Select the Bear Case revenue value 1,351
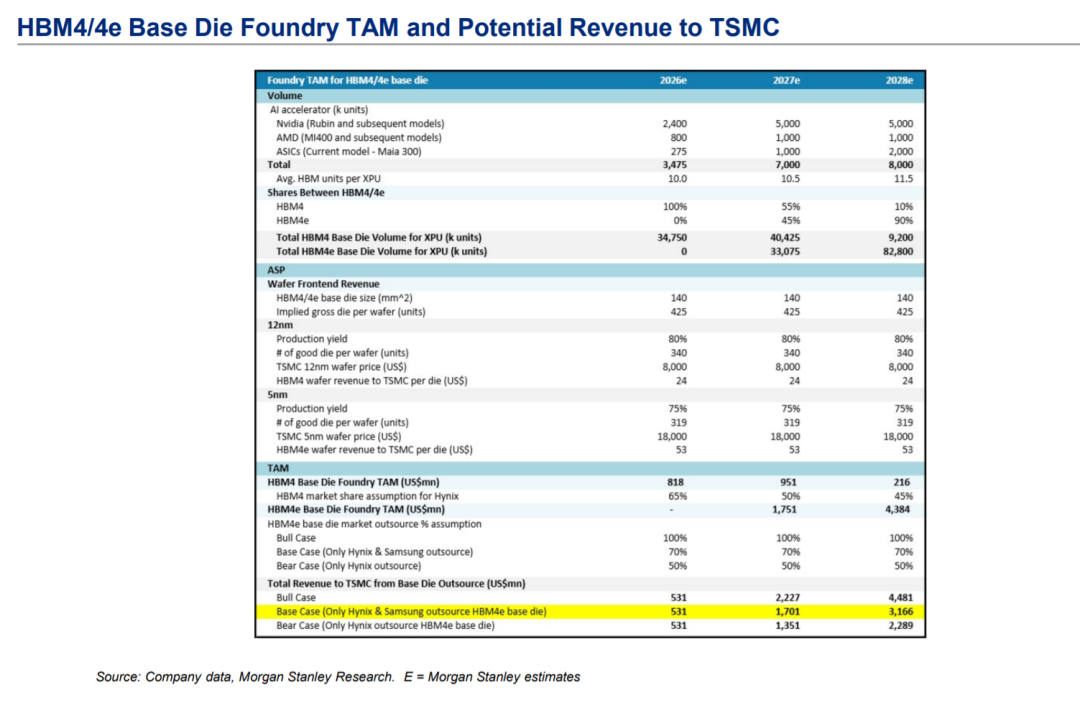The image size is (1080, 726). point(787,625)
